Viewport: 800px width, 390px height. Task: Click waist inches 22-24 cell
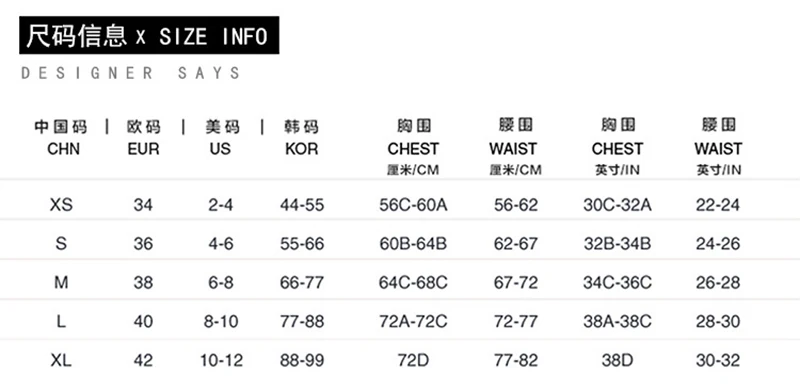718,205
